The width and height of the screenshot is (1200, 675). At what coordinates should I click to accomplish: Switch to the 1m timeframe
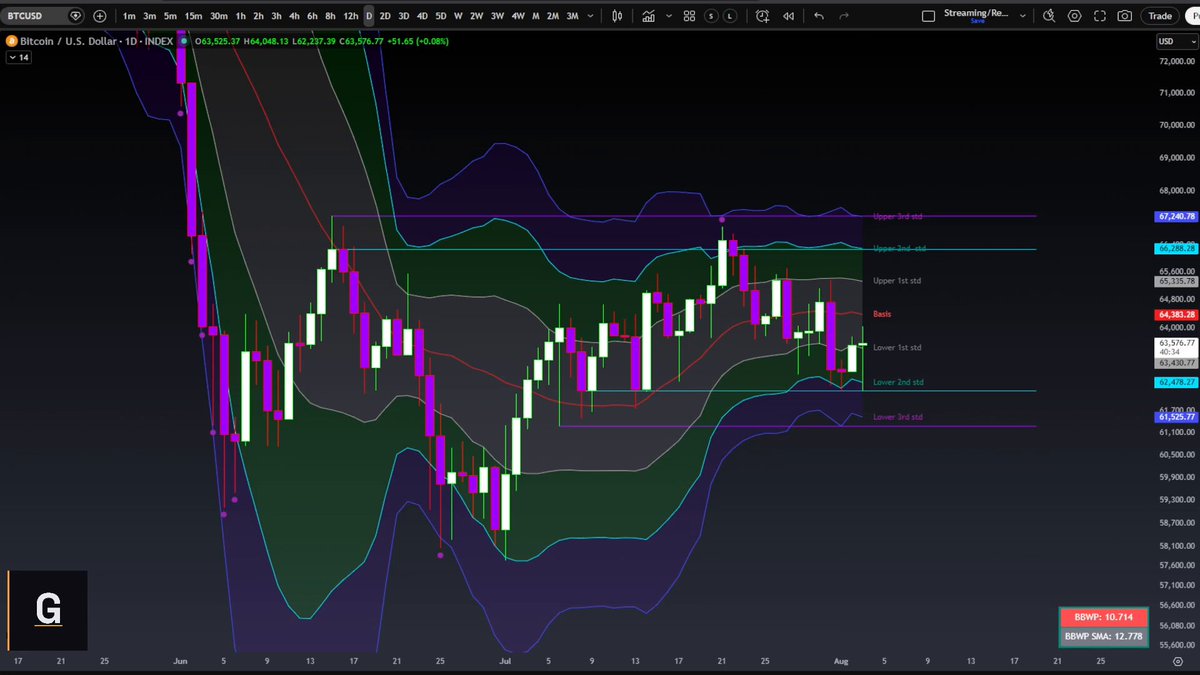[x=129, y=16]
